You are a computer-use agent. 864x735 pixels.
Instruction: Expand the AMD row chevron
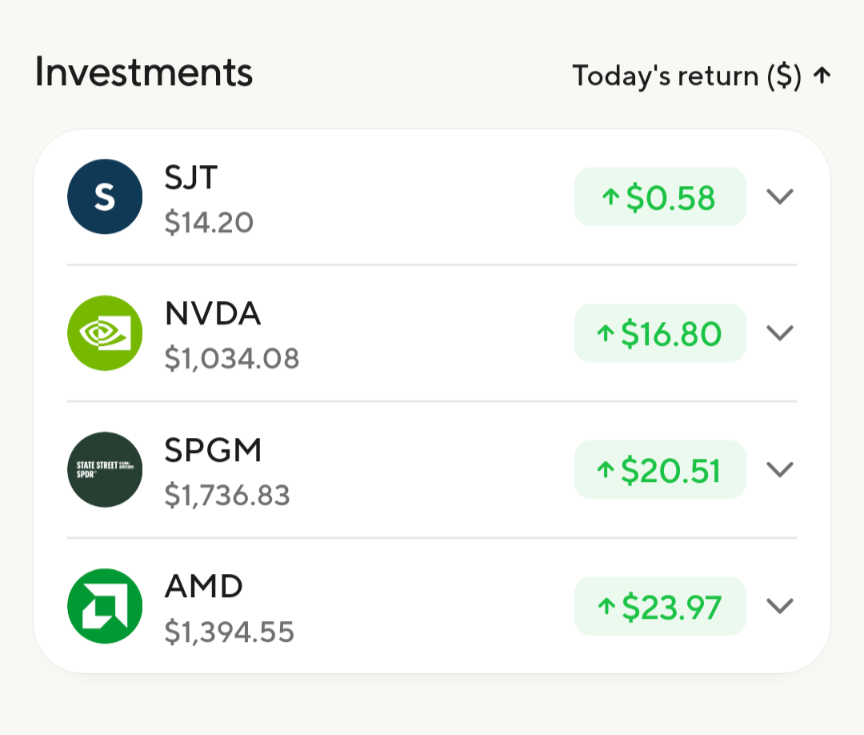point(780,606)
